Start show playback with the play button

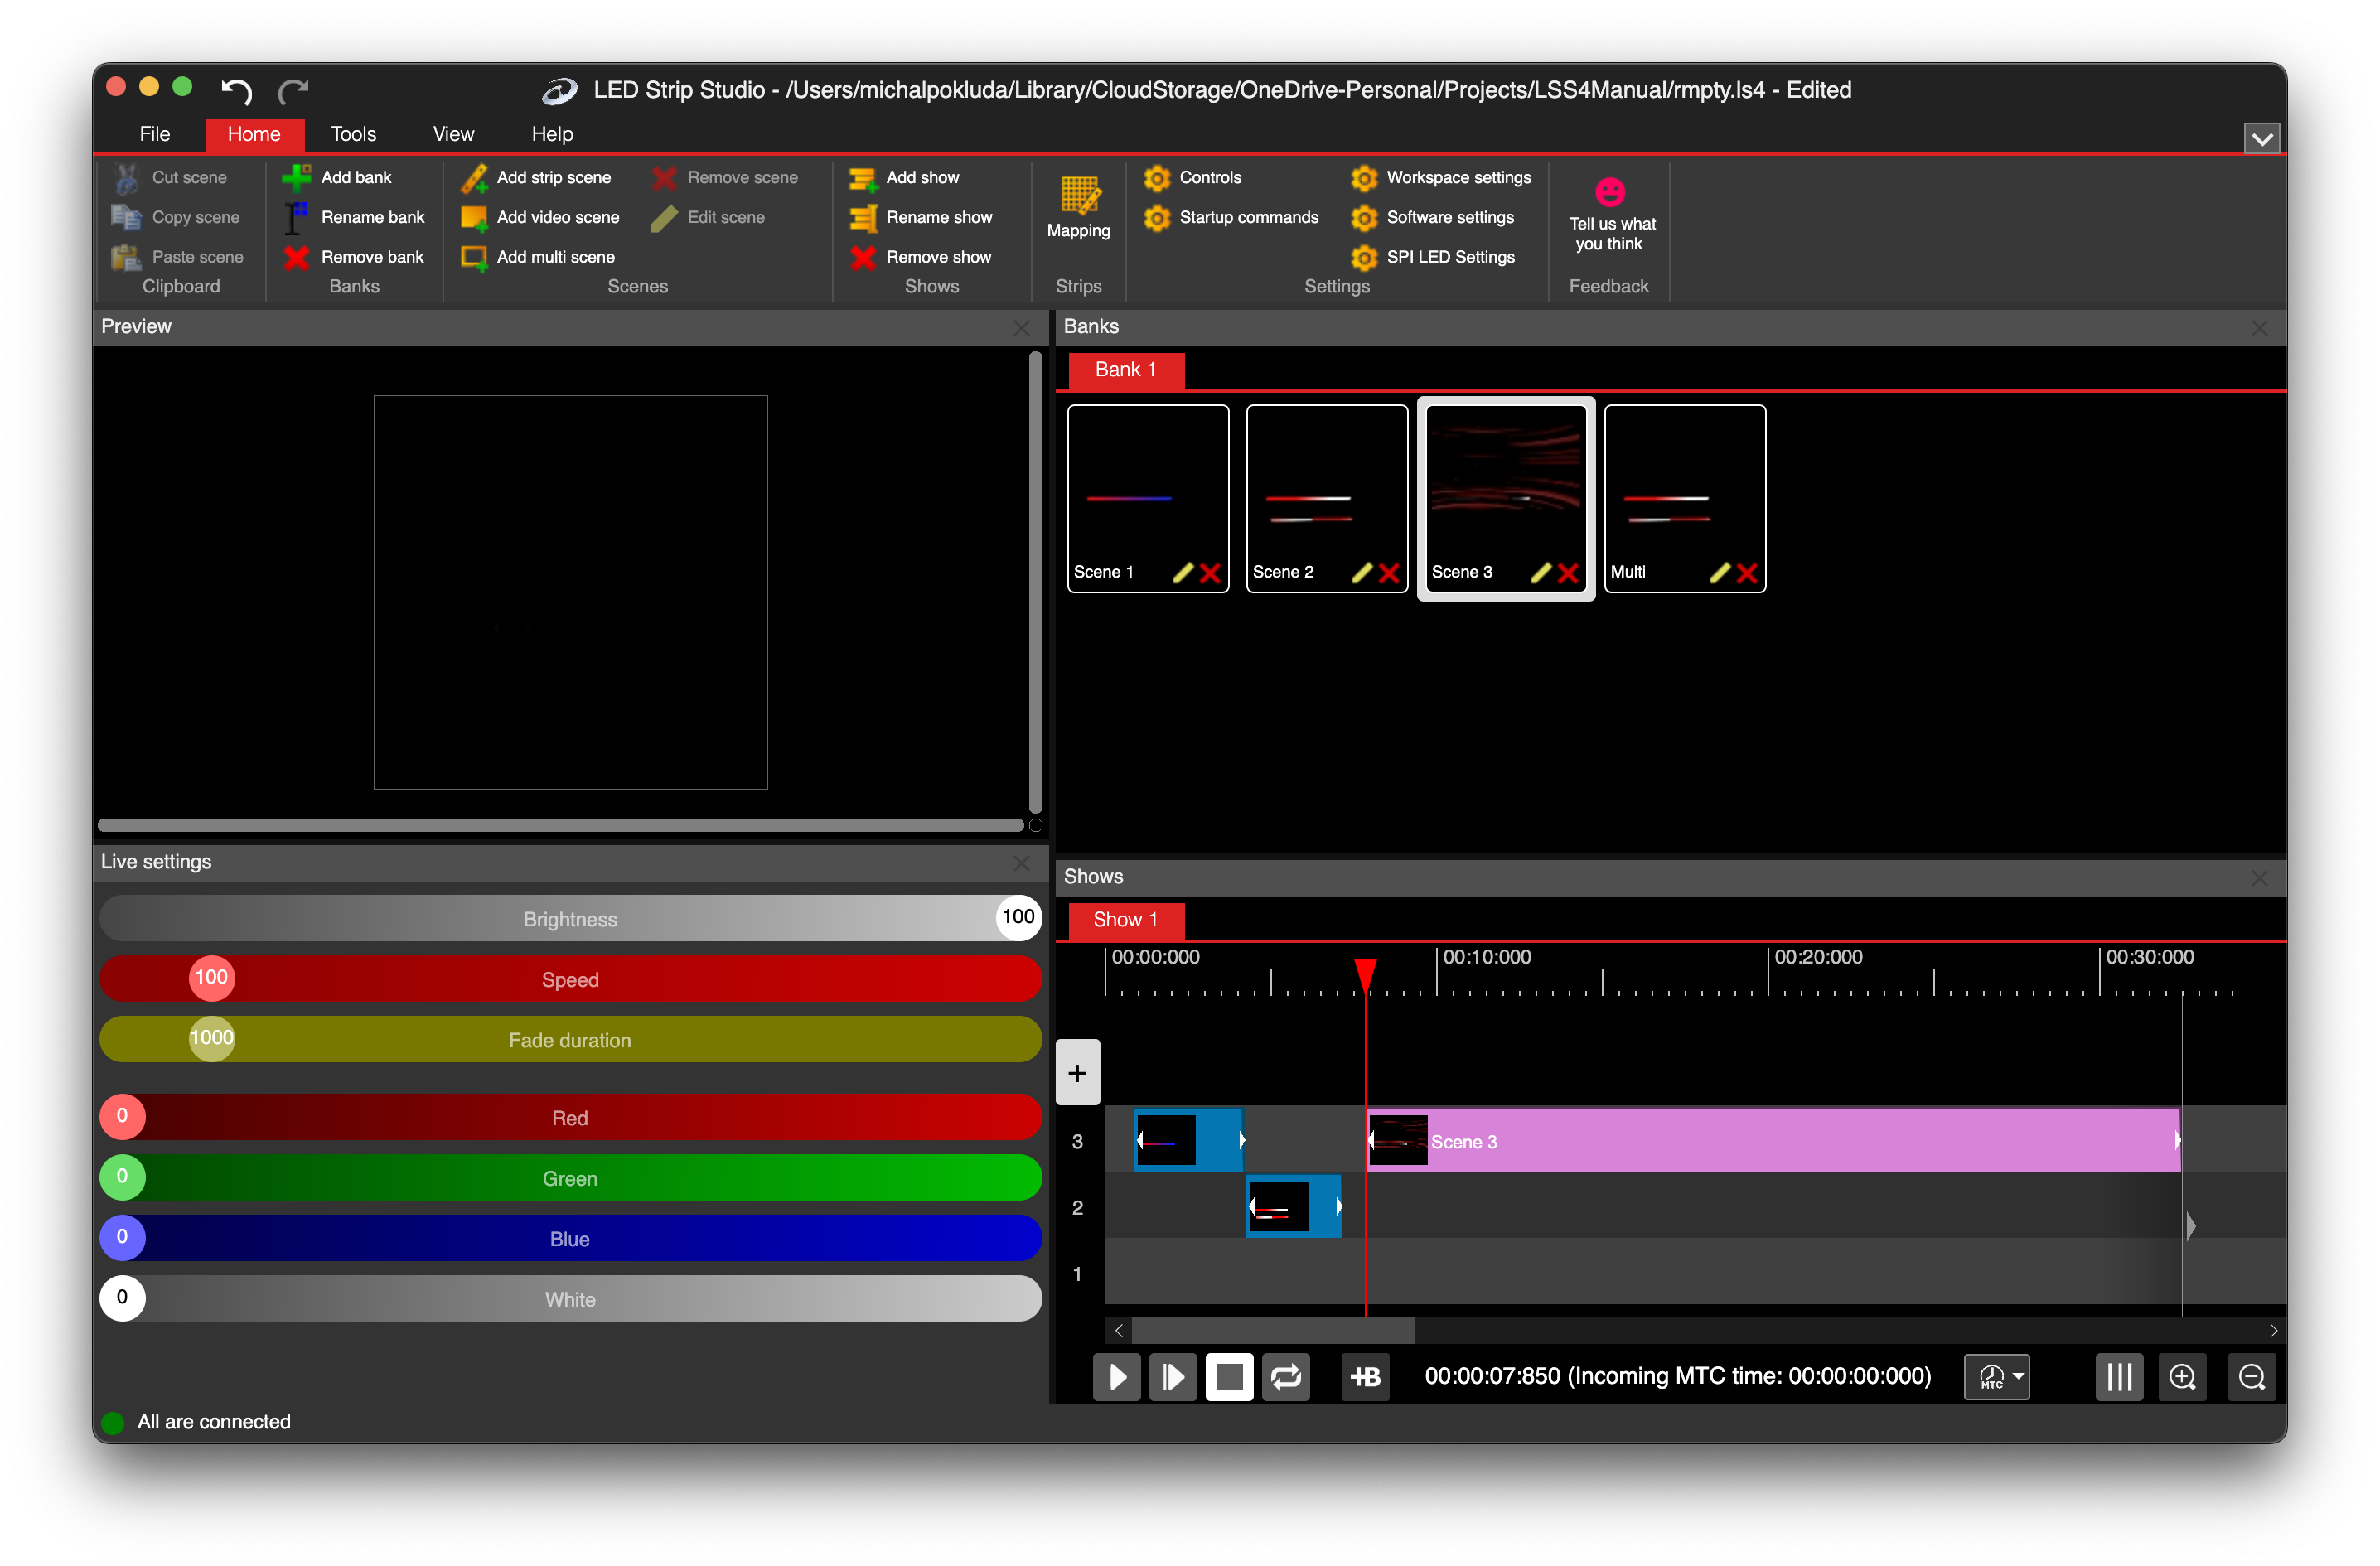point(1117,1377)
